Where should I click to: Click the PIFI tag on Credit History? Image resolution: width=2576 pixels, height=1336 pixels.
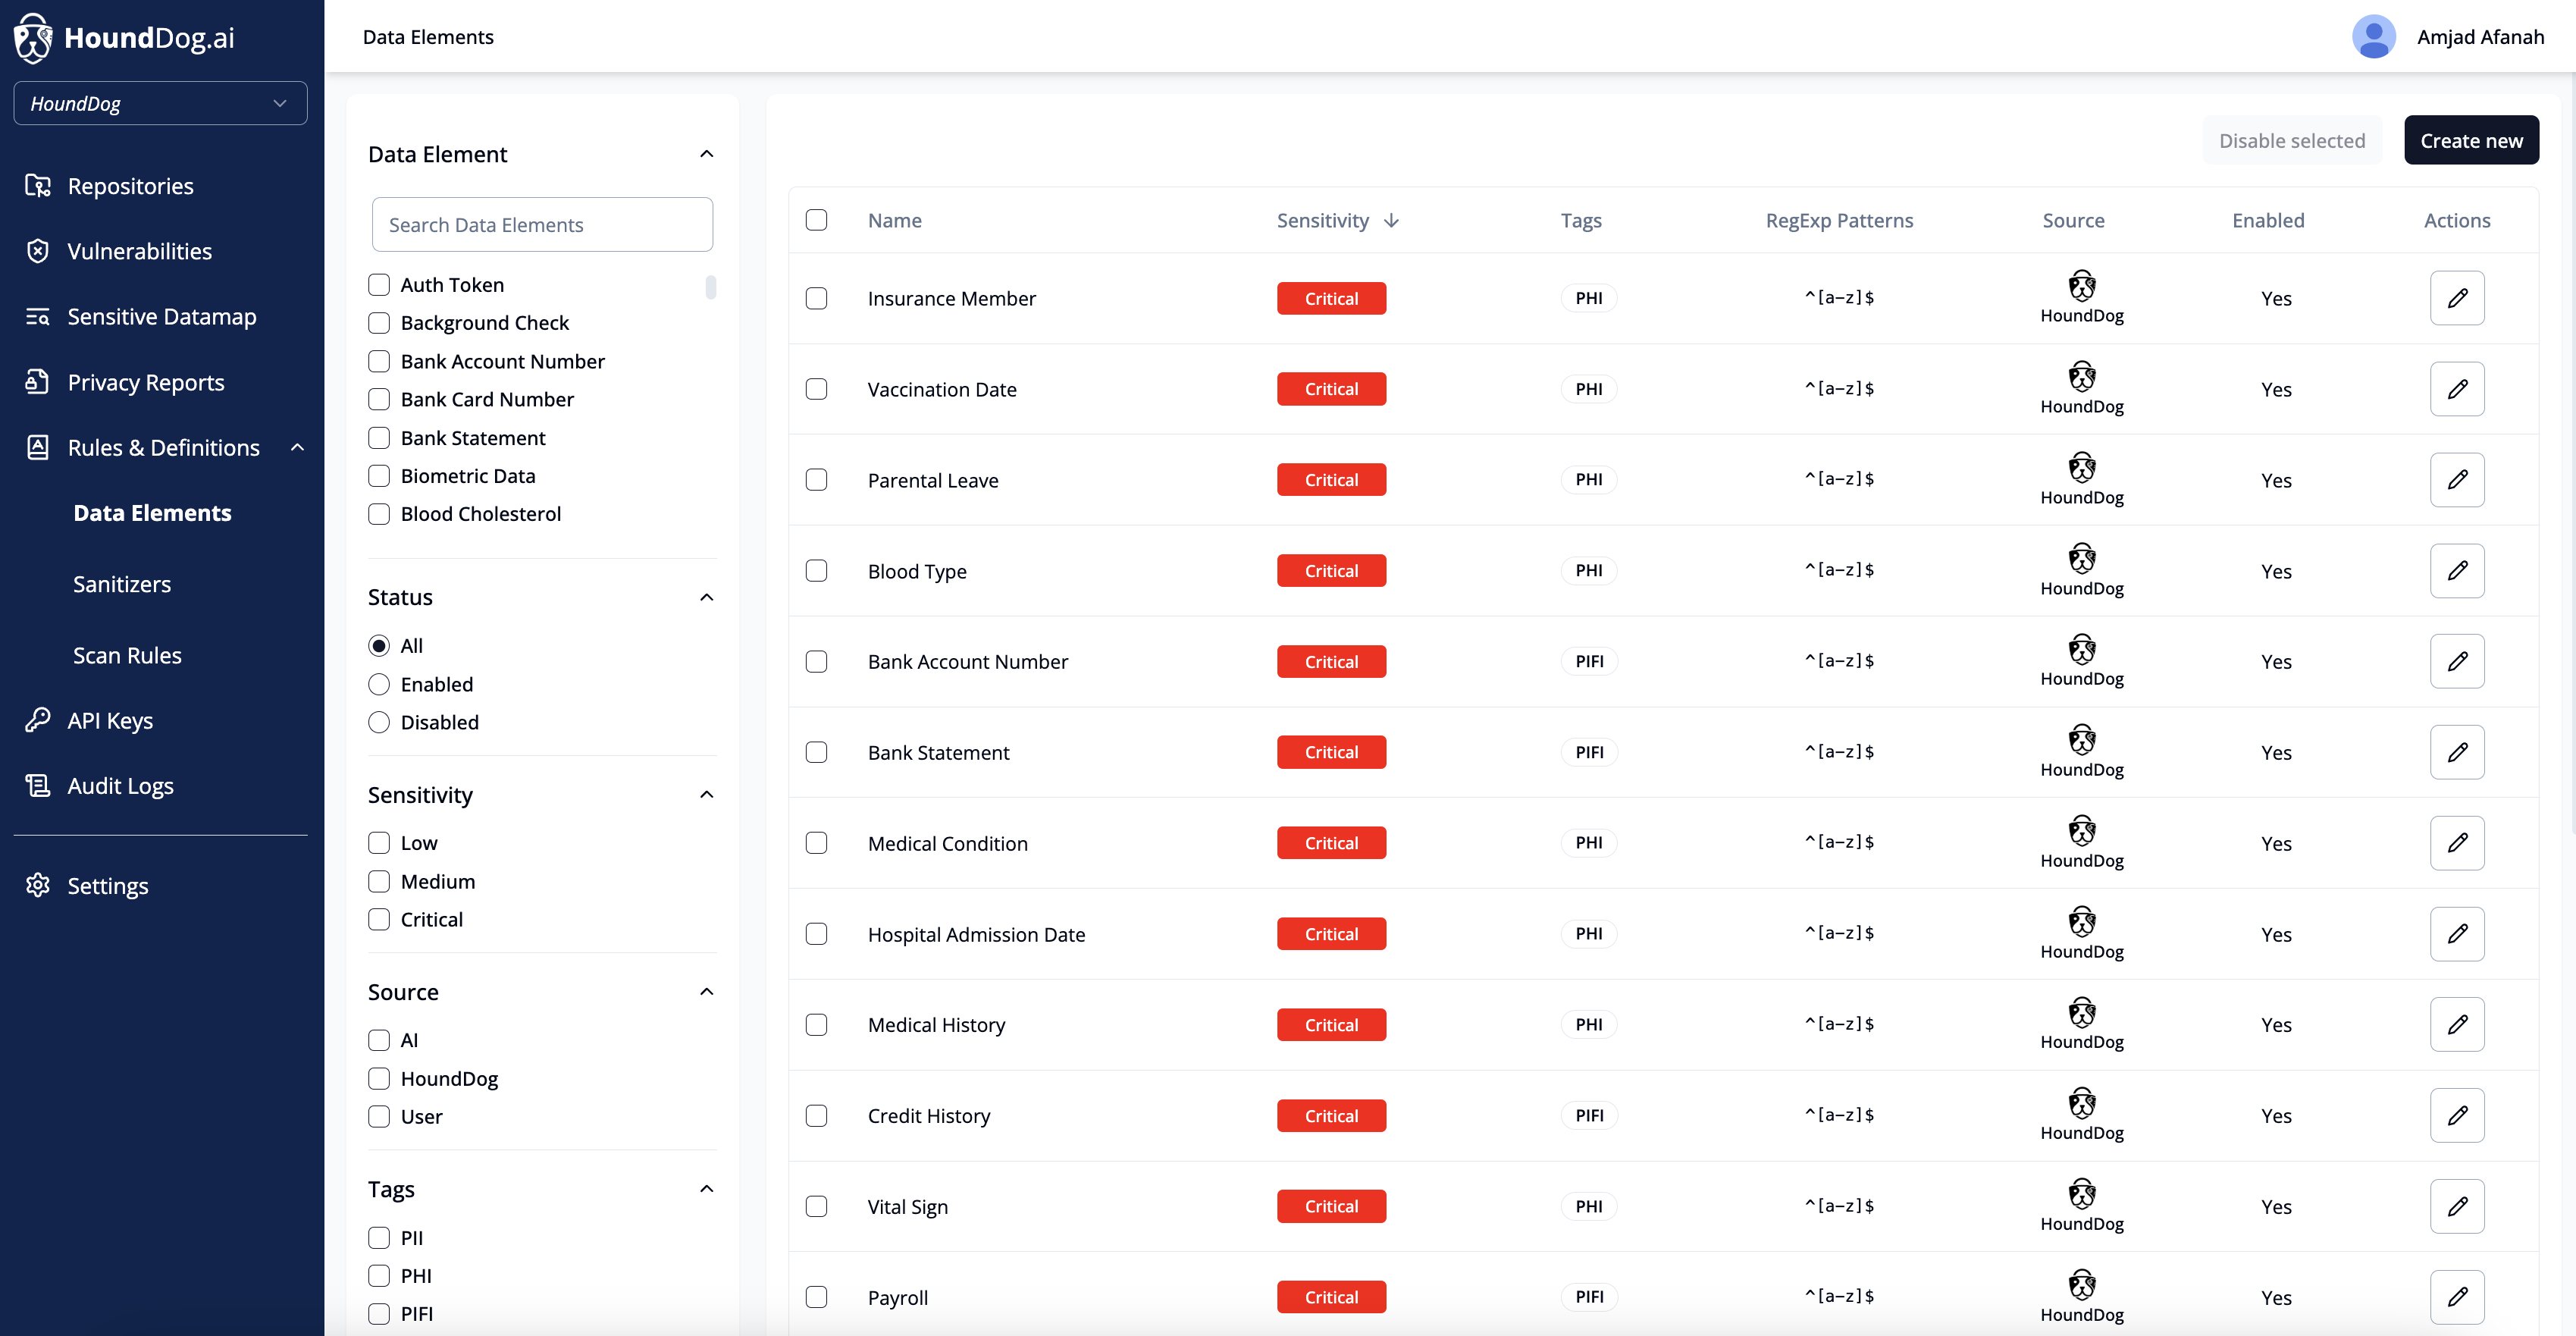tap(1589, 1115)
